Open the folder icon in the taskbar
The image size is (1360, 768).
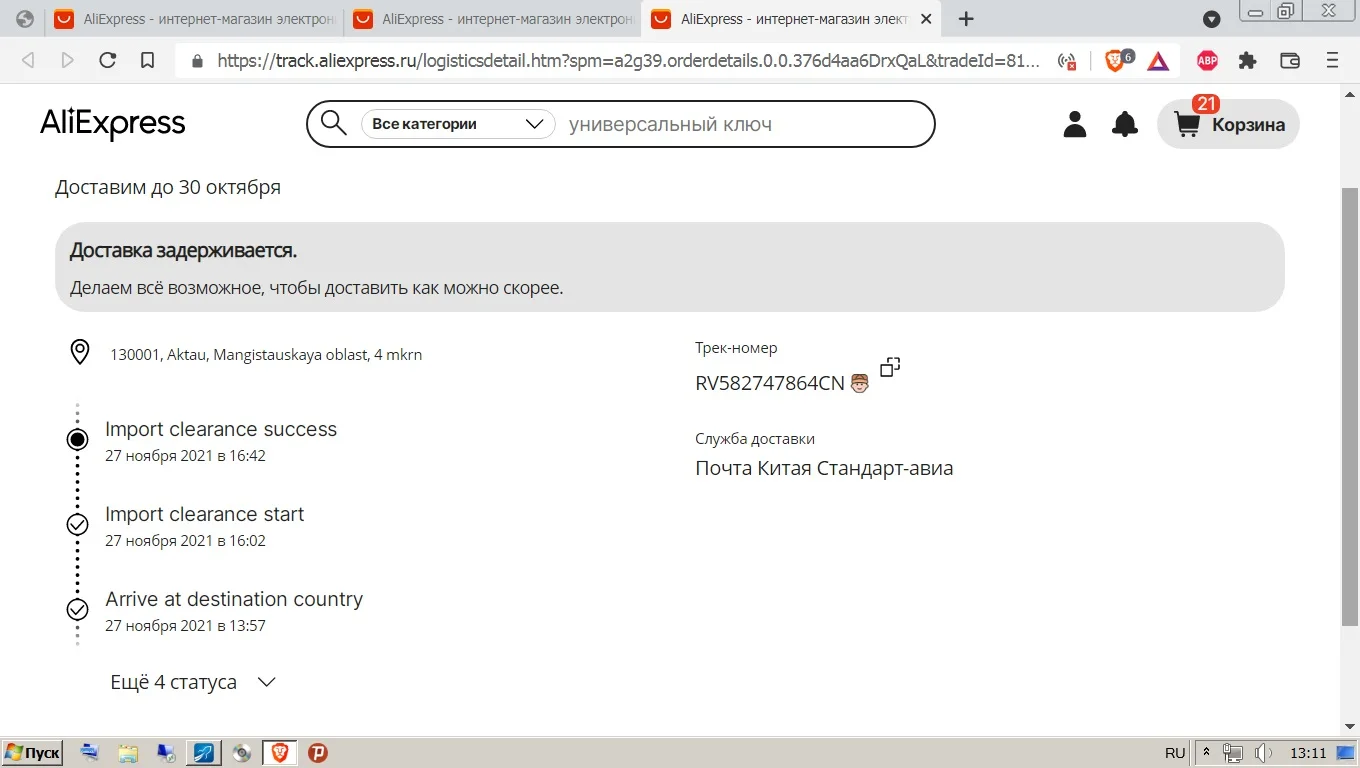click(128, 753)
